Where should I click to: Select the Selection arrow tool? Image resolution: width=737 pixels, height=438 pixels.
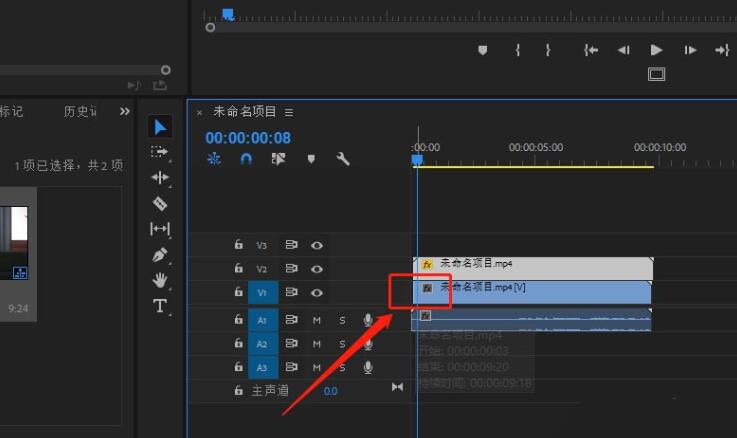(160, 126)
